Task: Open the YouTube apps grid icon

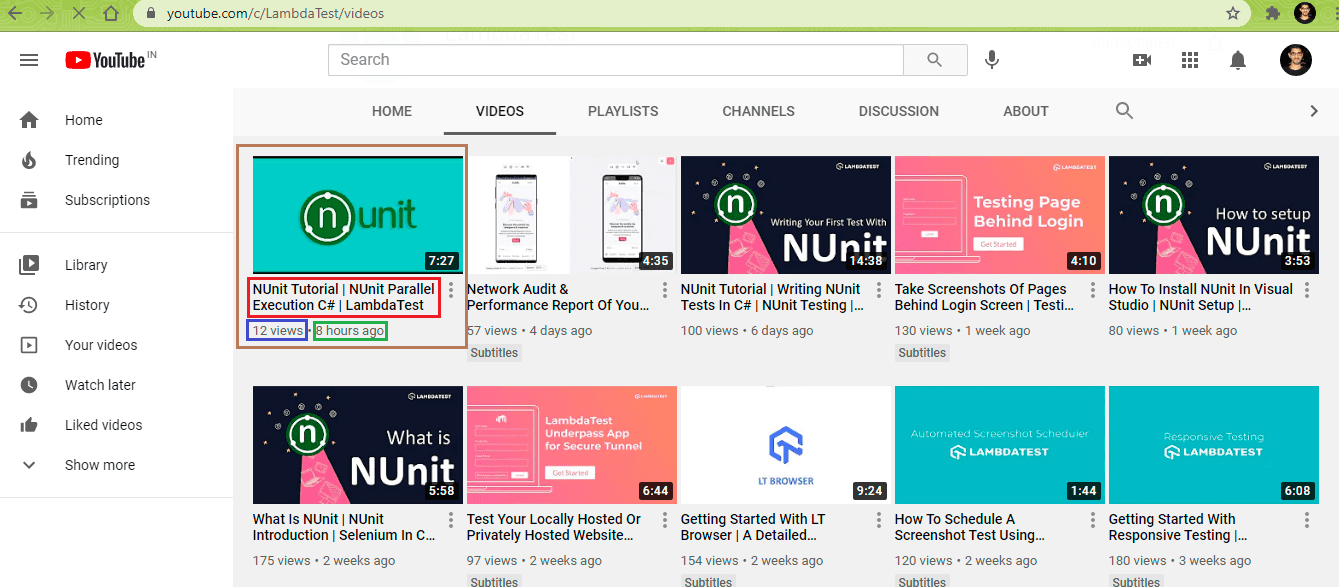Action: click(1189, 59)
